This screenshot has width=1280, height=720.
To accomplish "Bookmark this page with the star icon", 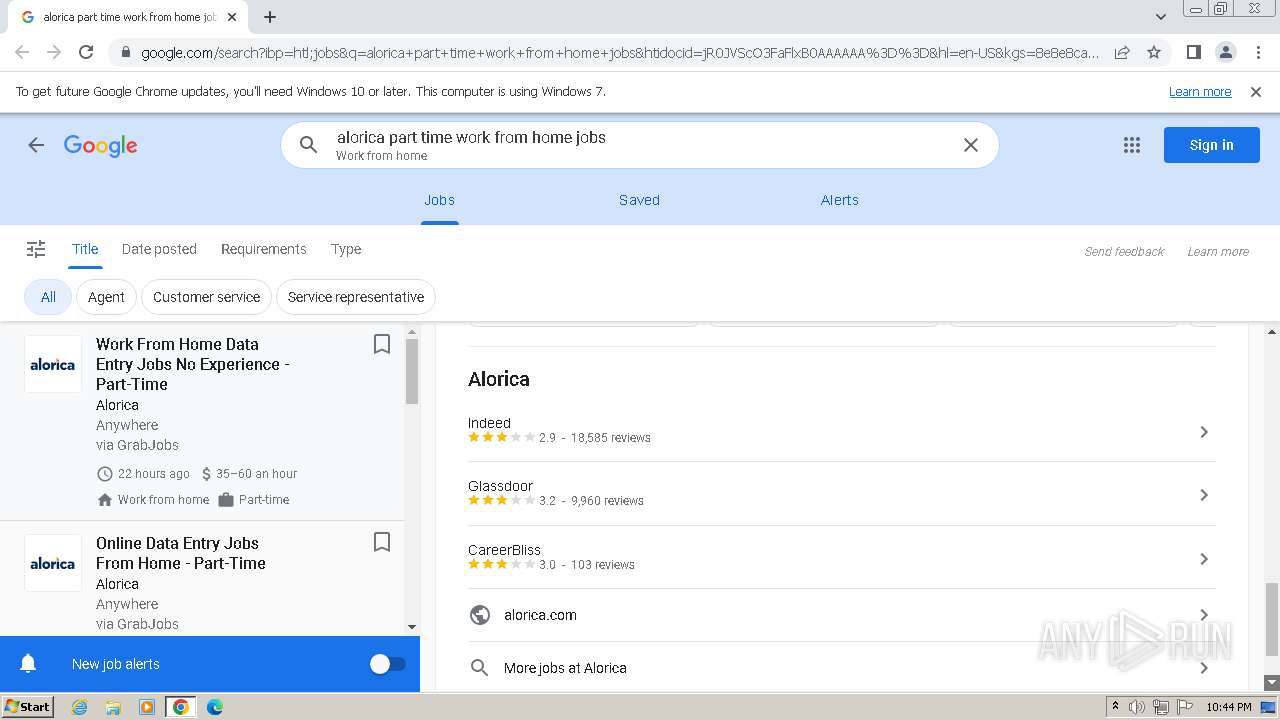I will click(x=1154, y=52).
